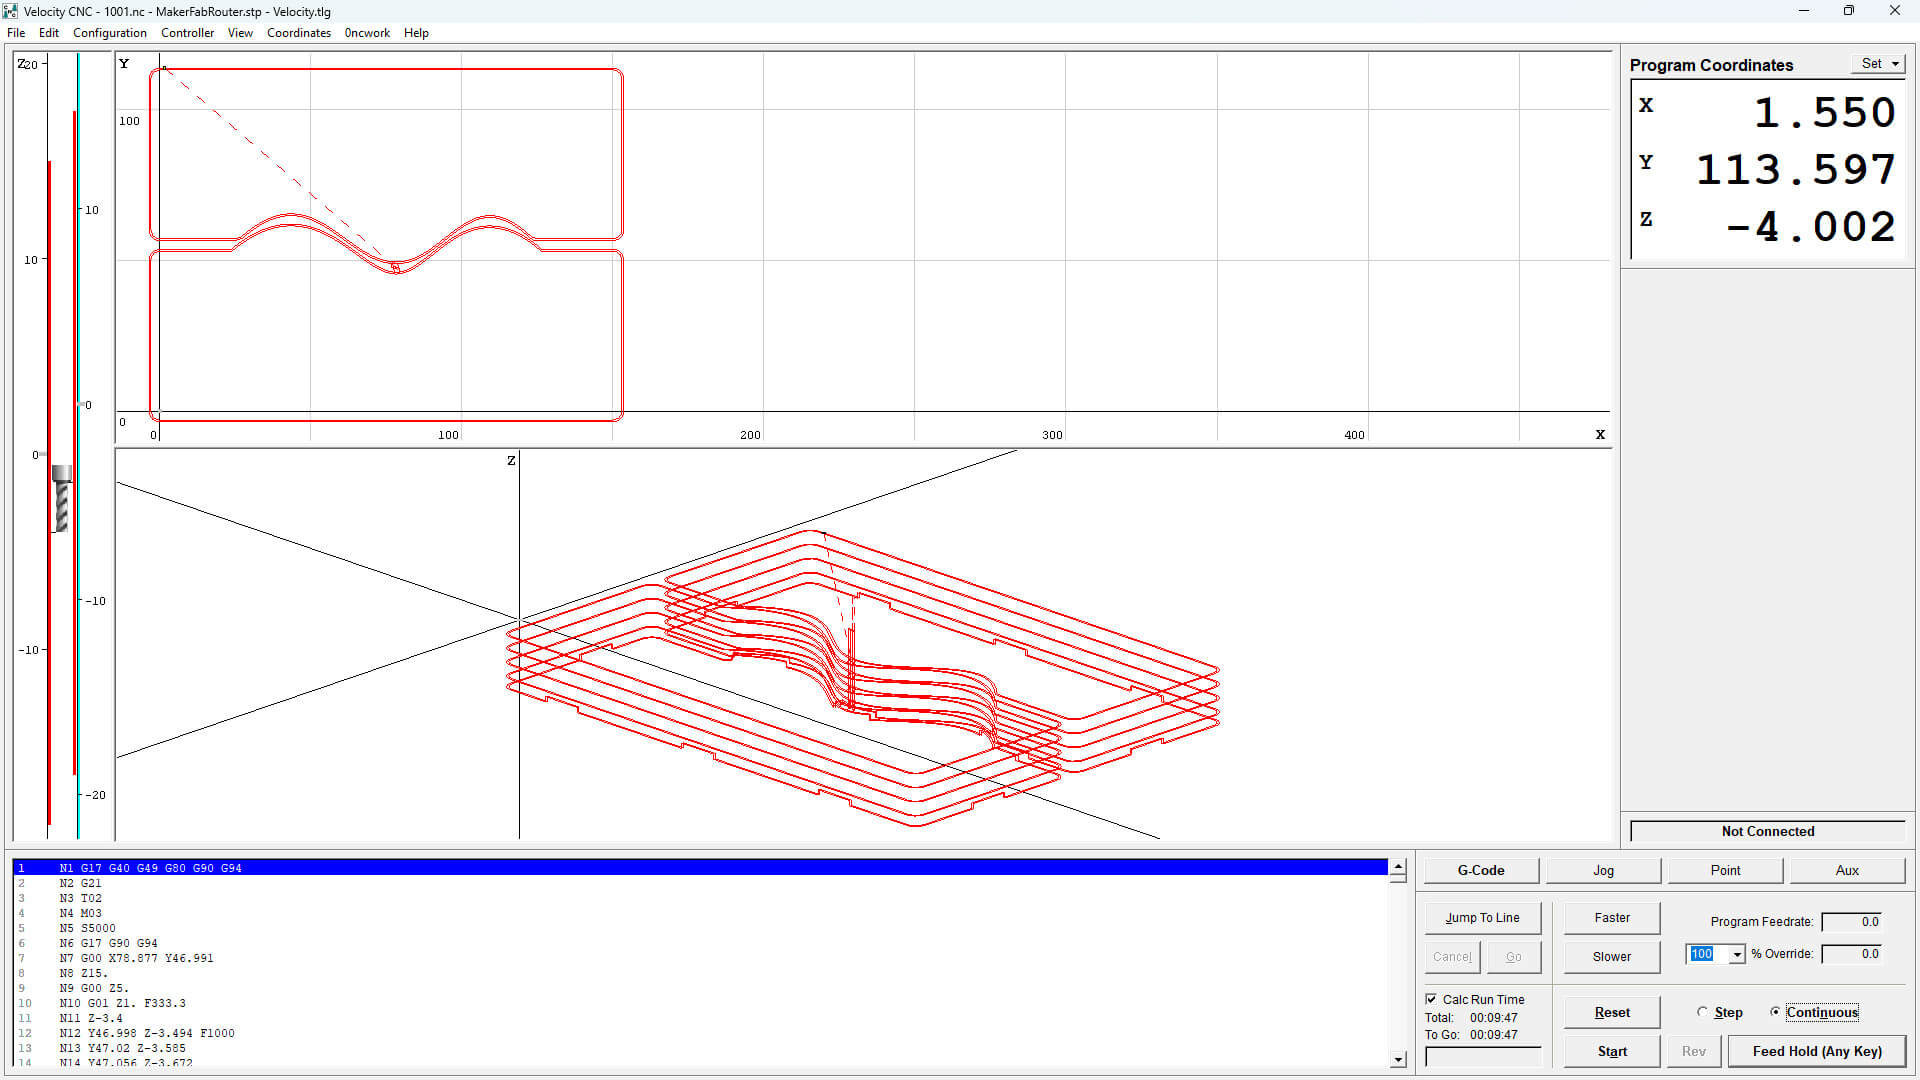Open the Set coordinates dropdown

tap(1880, 63)
